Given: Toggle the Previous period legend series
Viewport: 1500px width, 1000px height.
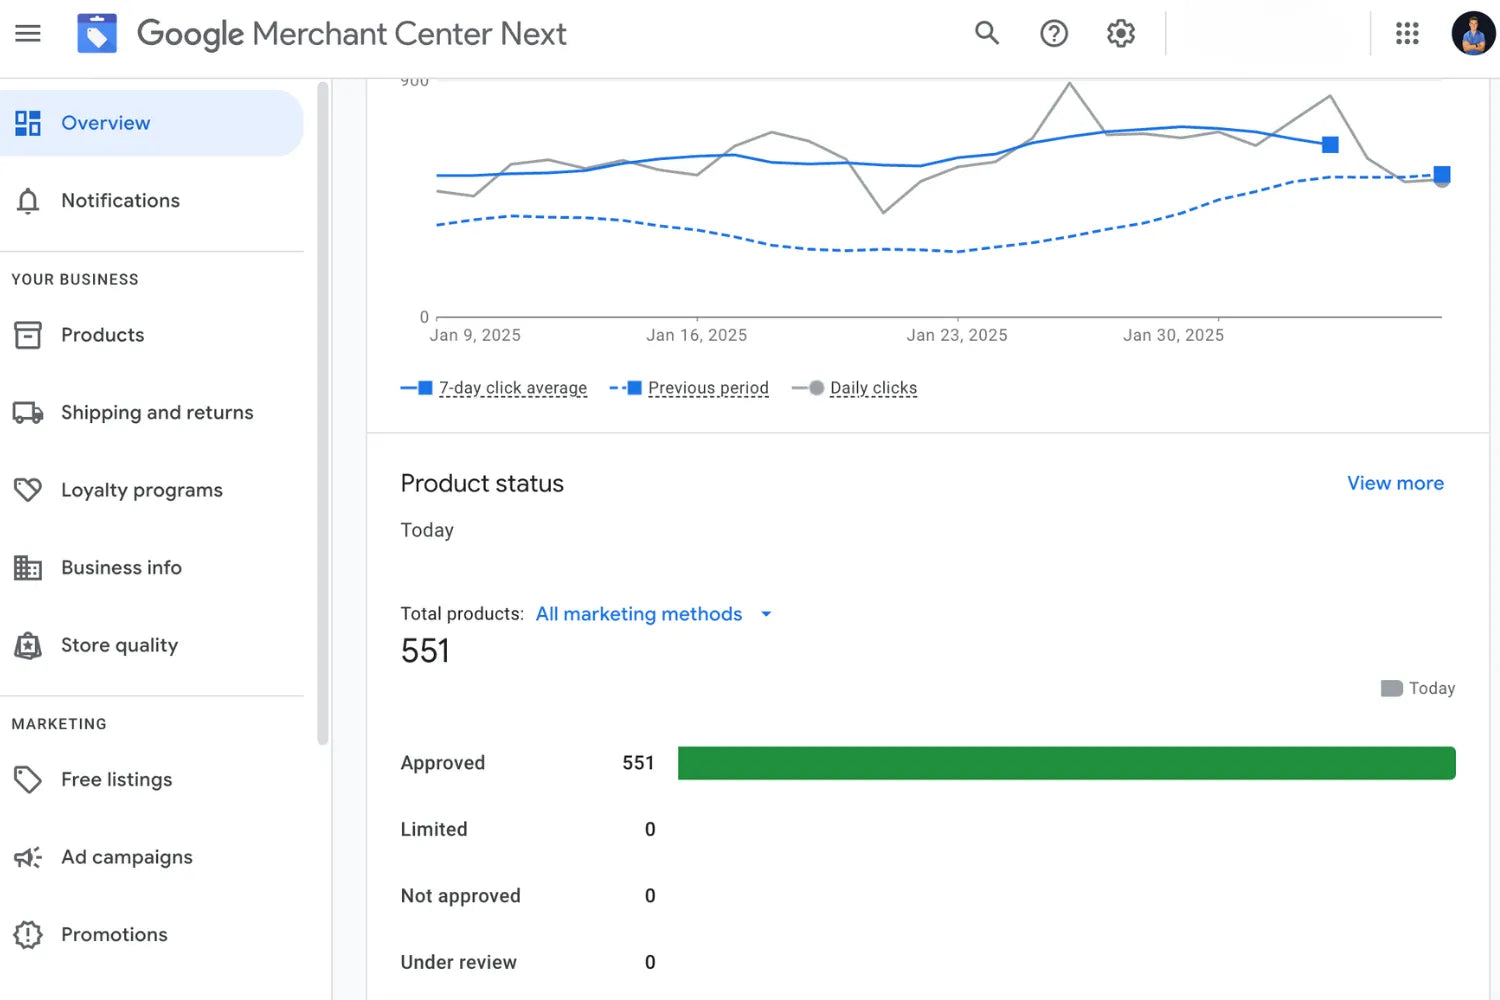Looking at the screenshot, I should tap(707, 388).
